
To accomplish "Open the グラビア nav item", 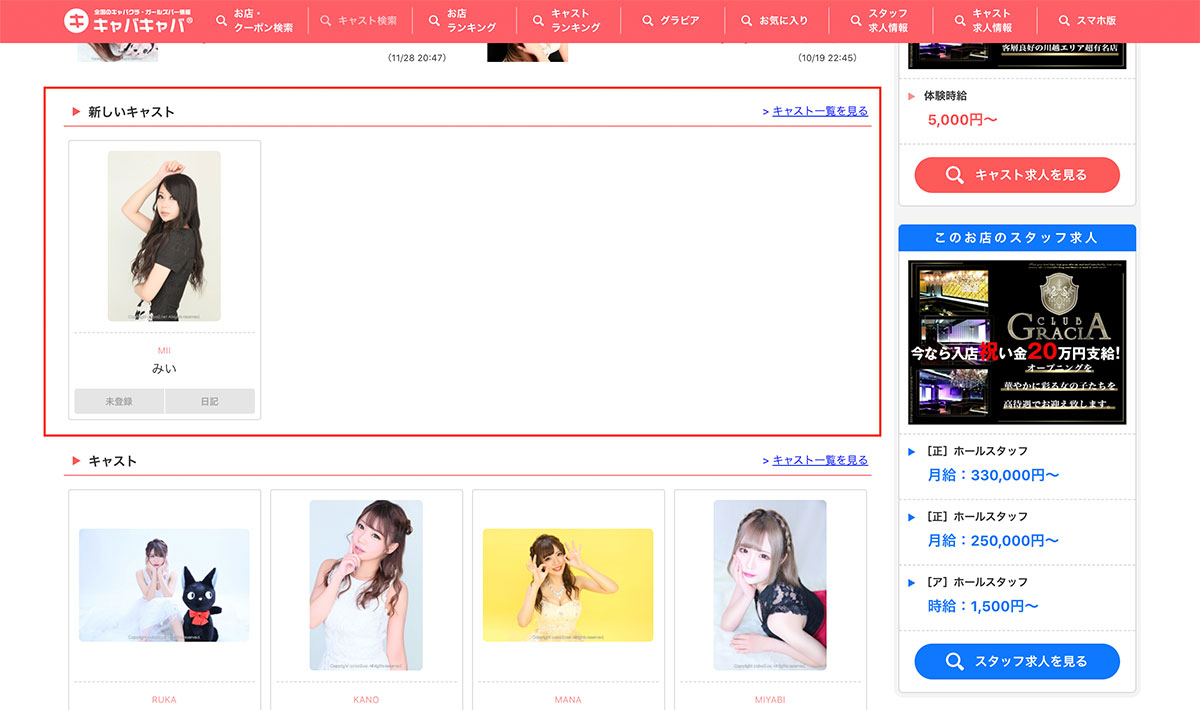I will 671,21.
